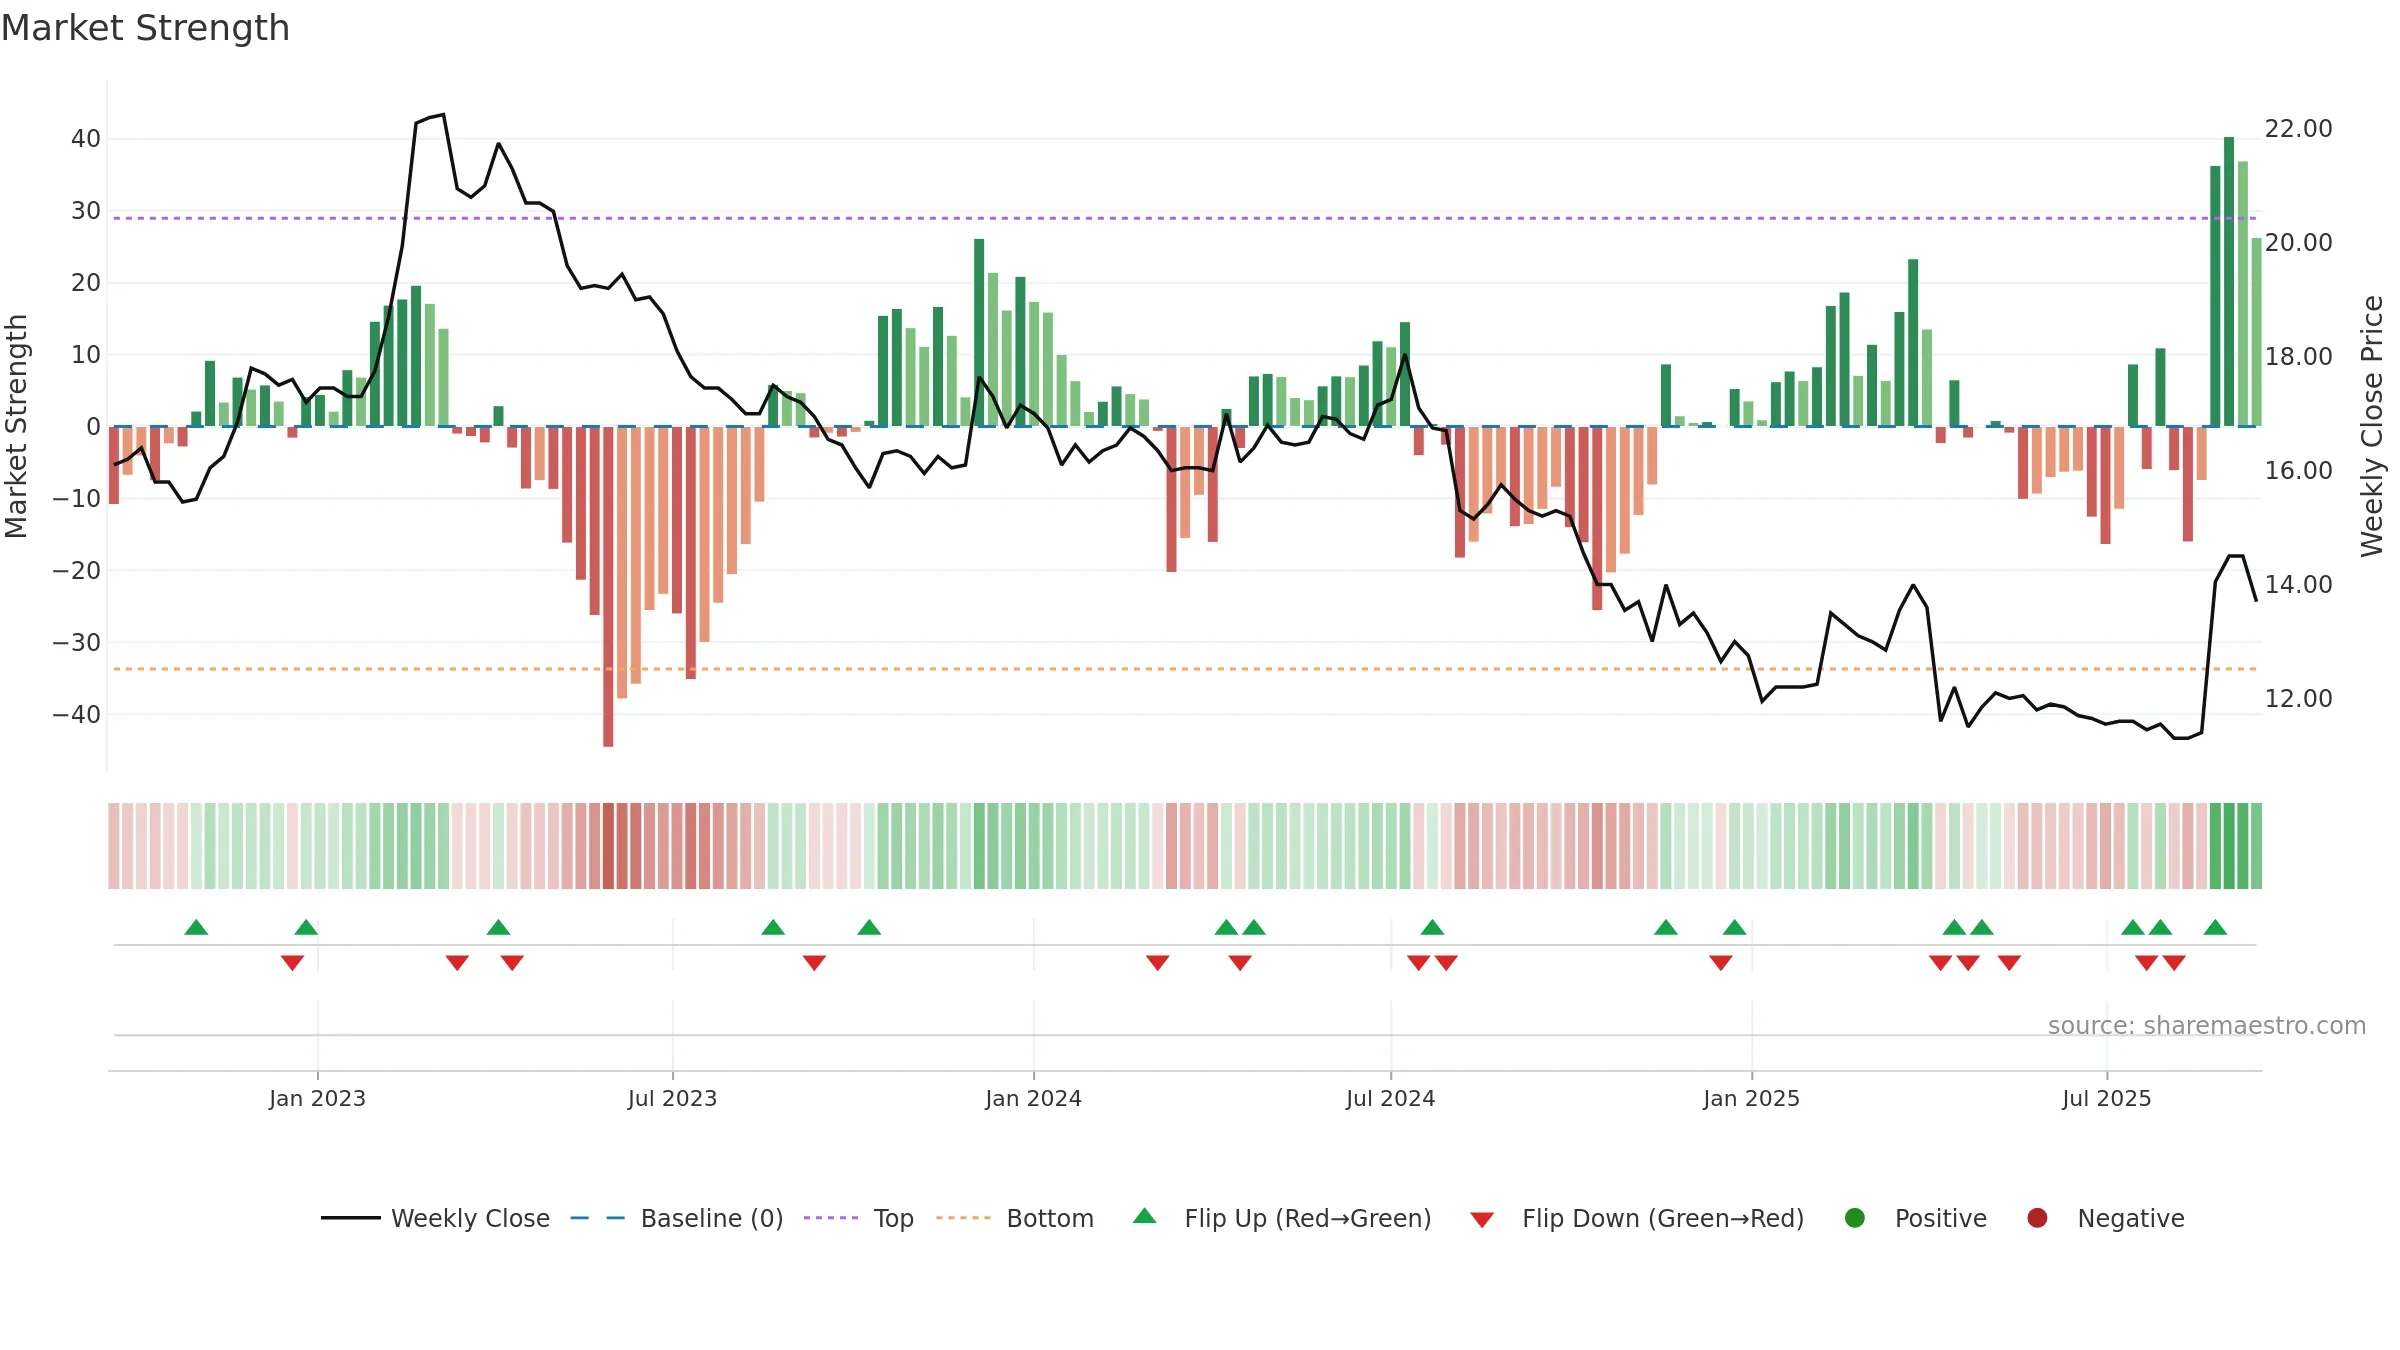Image resolution: width=2400 pixels, height=1350 pixels.
Task: Click the 40 strength axis label
Action: coord(86,139)
